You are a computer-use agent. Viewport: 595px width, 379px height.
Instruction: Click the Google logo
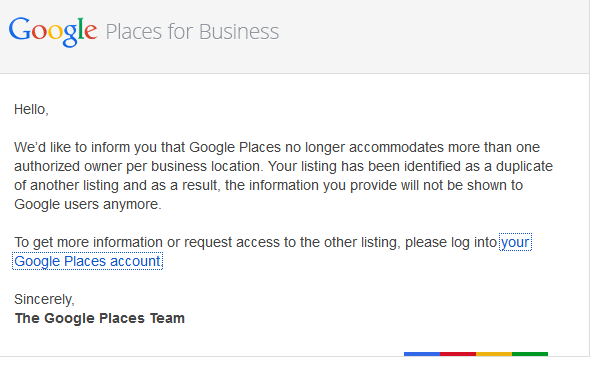coord(53,31)
